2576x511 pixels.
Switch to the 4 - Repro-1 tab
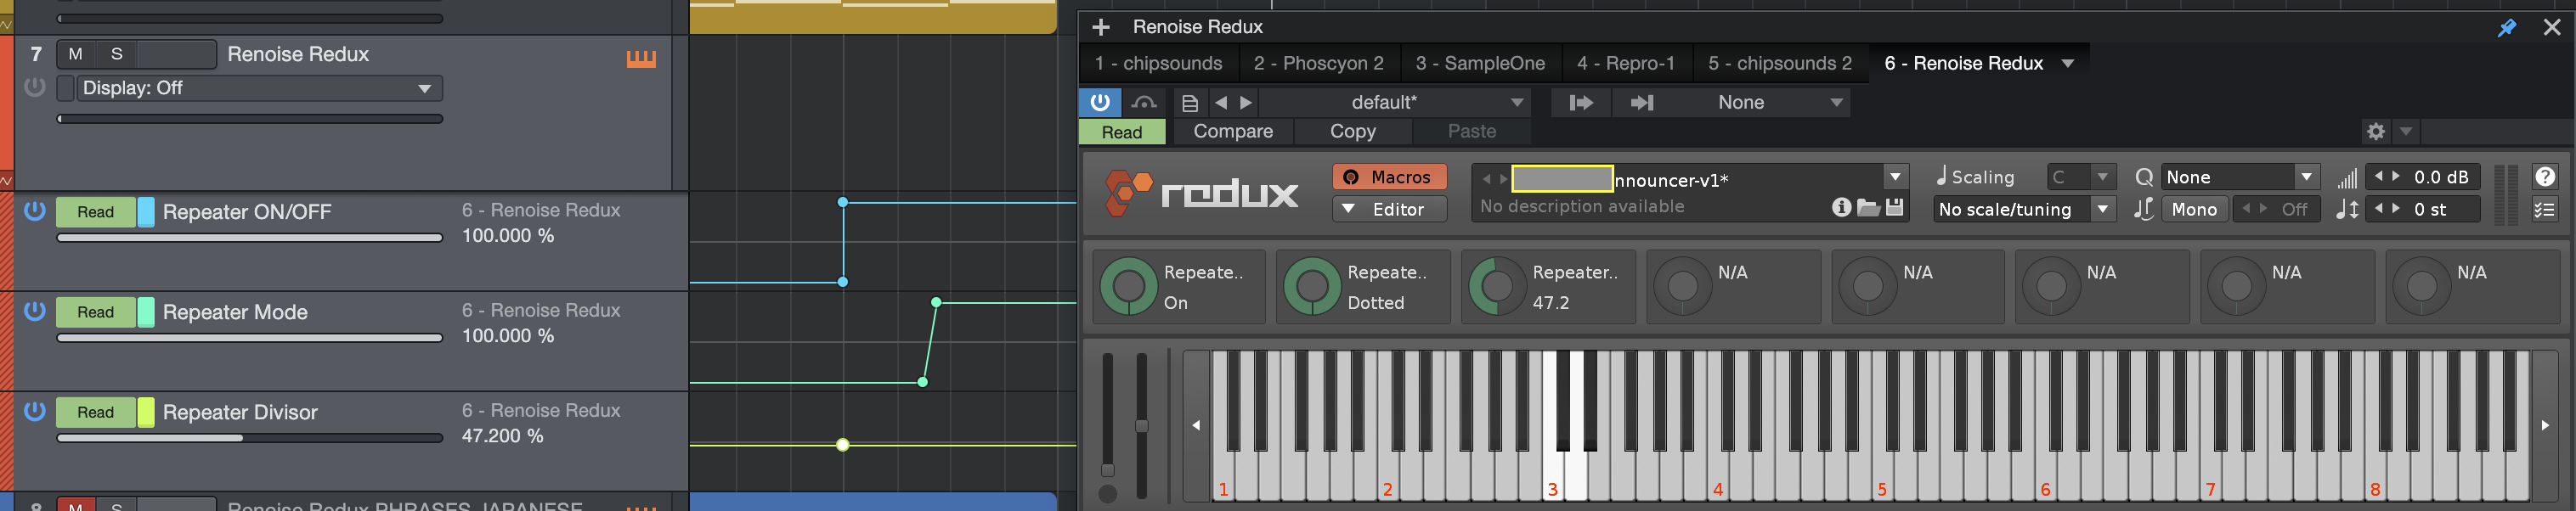tap(1625, 63)
